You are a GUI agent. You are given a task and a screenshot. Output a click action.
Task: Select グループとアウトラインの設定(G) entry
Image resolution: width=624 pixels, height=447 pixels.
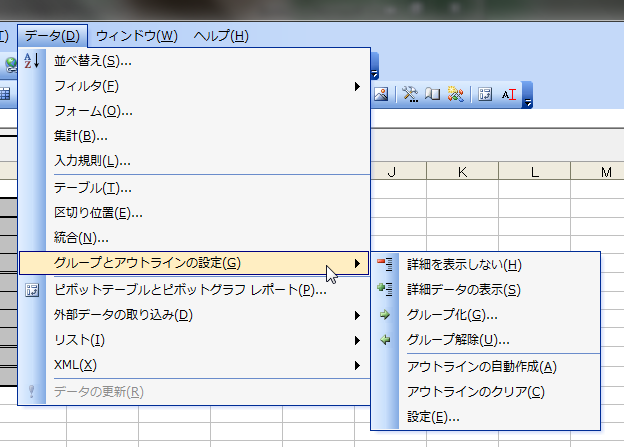tap(194, 263)
